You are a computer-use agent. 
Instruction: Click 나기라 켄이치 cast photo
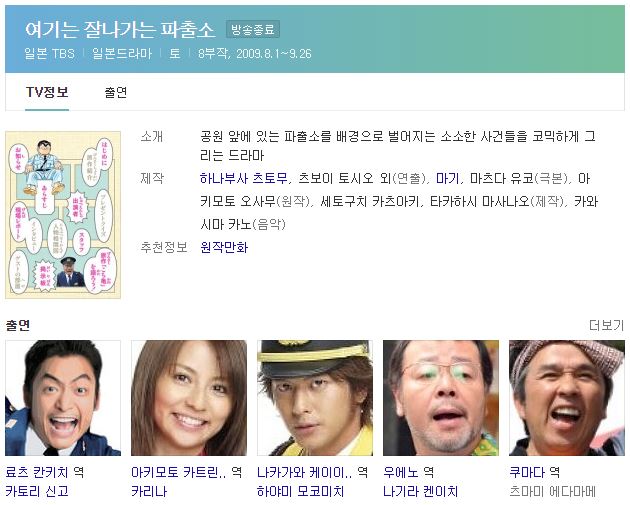[x=441, y=398]
